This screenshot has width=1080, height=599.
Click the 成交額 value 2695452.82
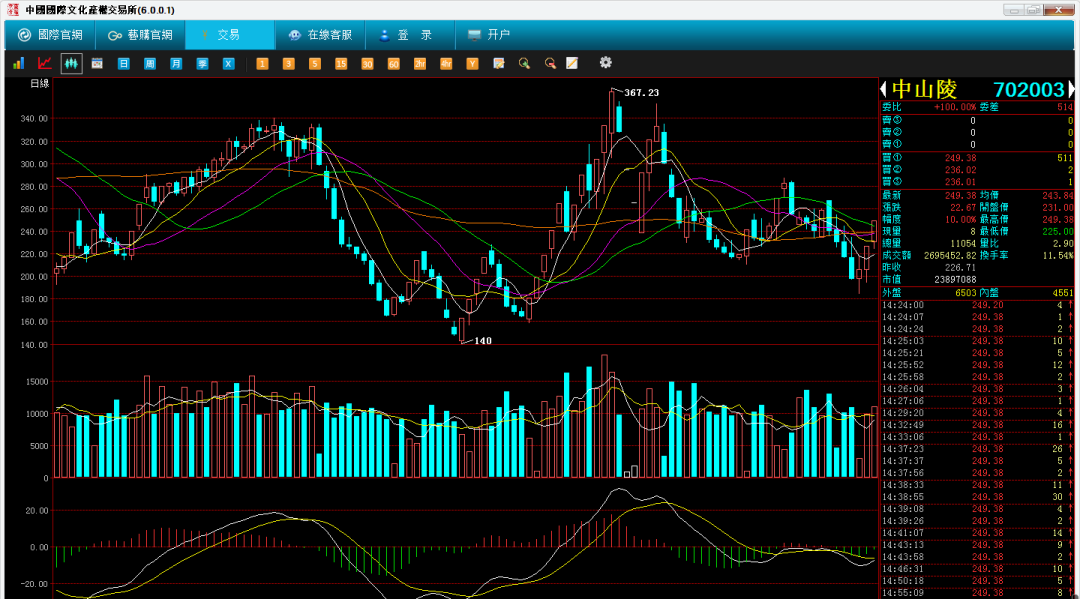coord(949,255)
